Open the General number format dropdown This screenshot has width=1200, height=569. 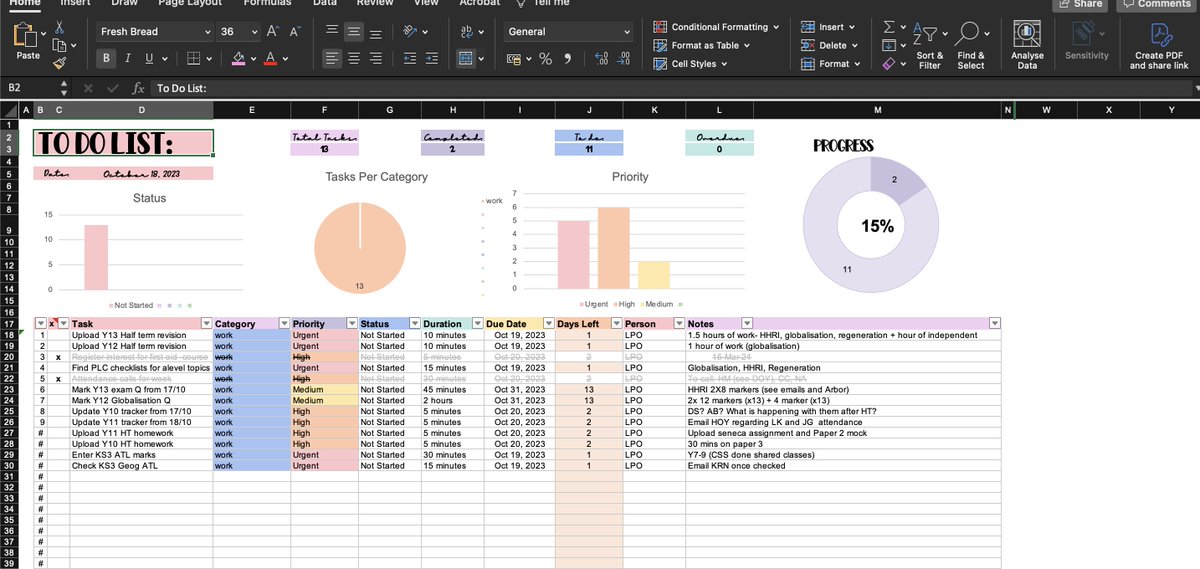click(626, 32)
